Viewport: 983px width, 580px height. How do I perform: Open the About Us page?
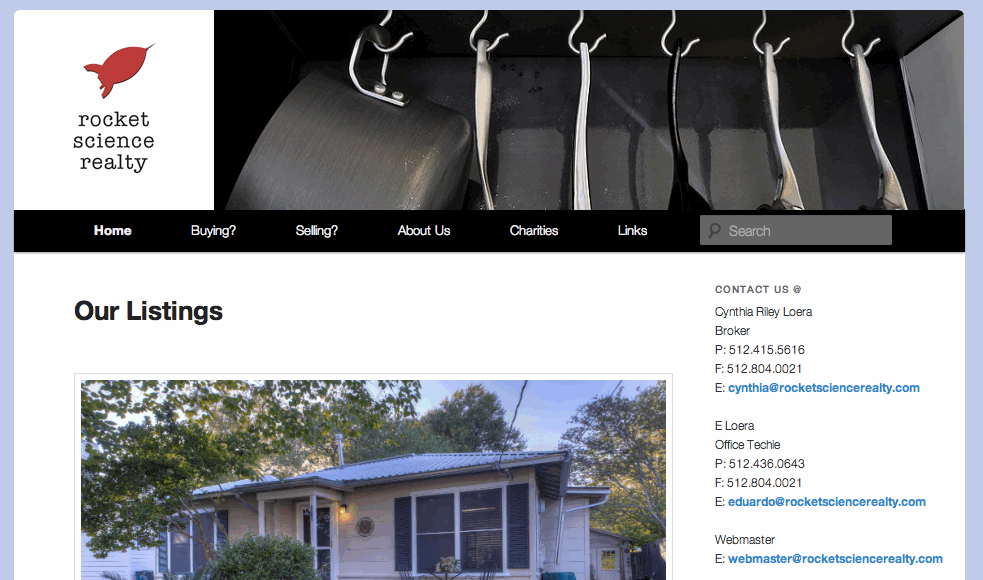pos(424,231)
